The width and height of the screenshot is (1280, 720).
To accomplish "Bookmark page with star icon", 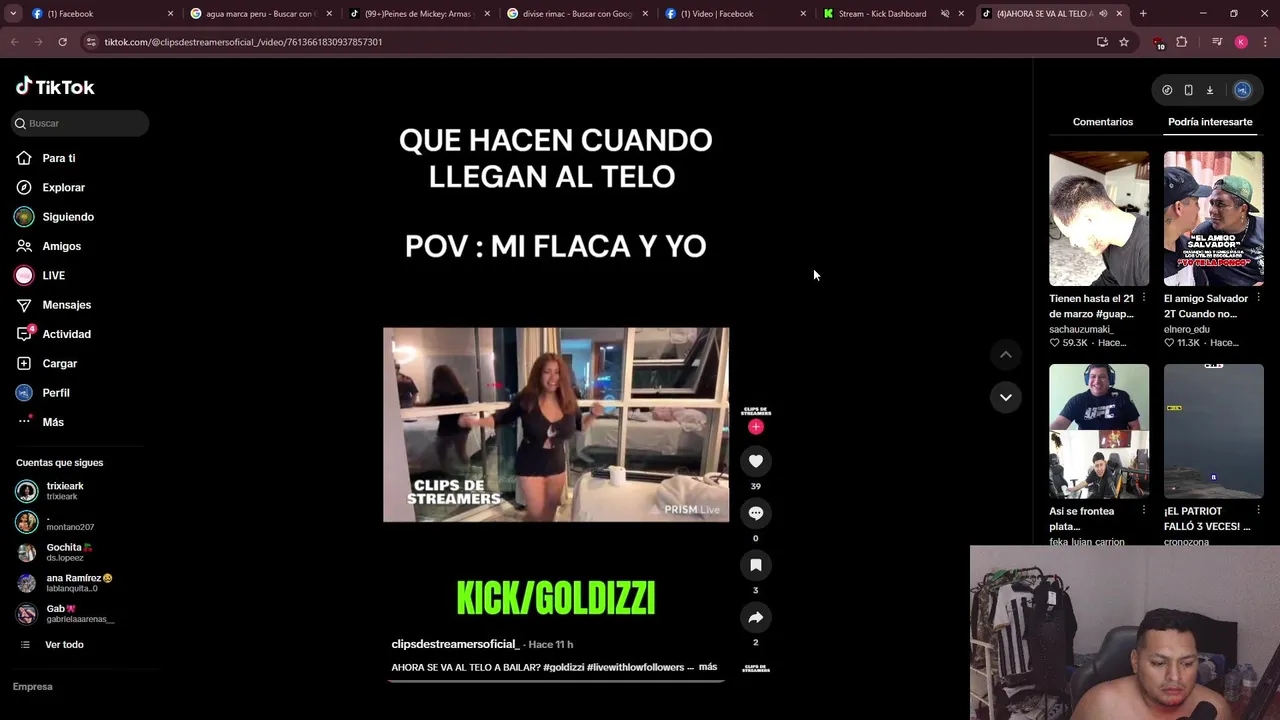I will [1124, 42].
